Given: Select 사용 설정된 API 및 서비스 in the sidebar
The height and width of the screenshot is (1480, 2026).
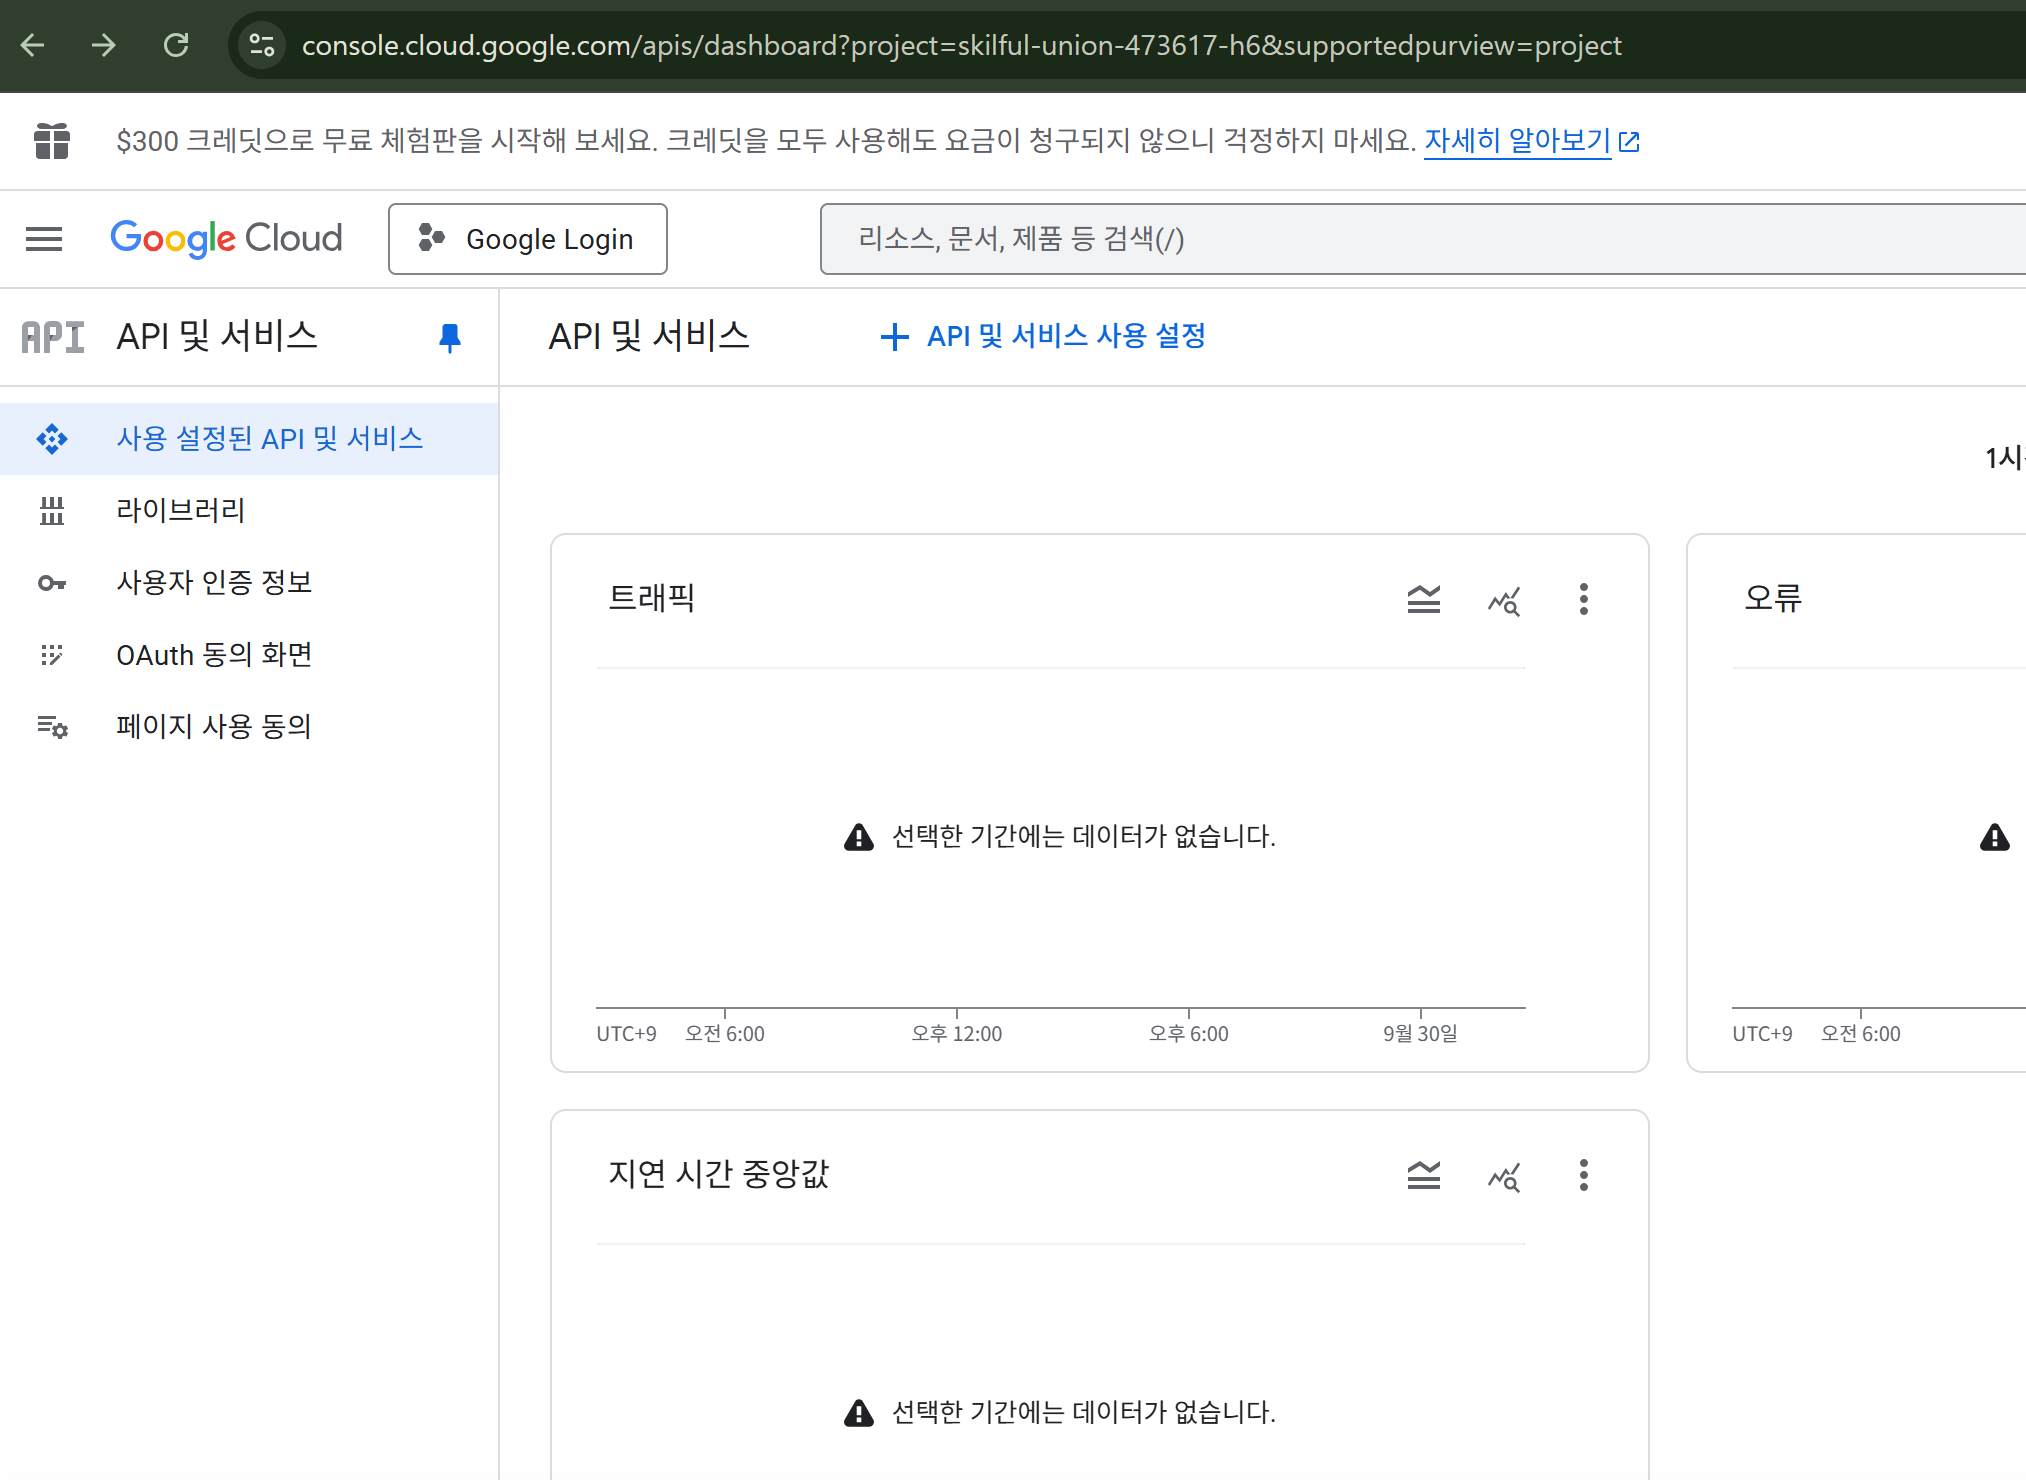Looking at the screenshot, I should tap(269, 438).
